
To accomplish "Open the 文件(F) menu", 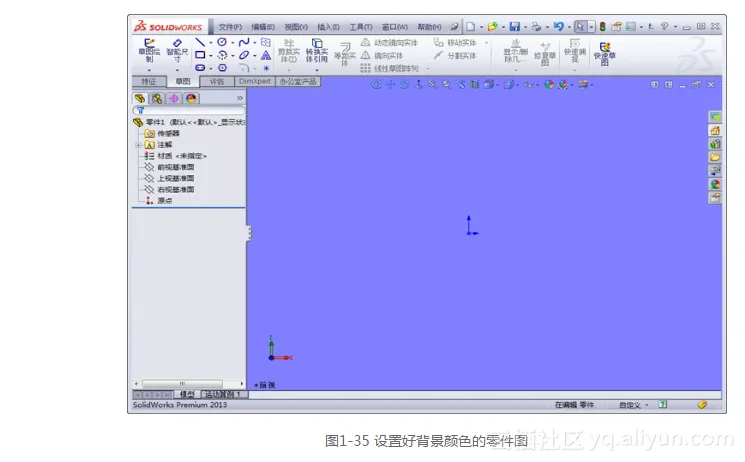I will [230, 27].
